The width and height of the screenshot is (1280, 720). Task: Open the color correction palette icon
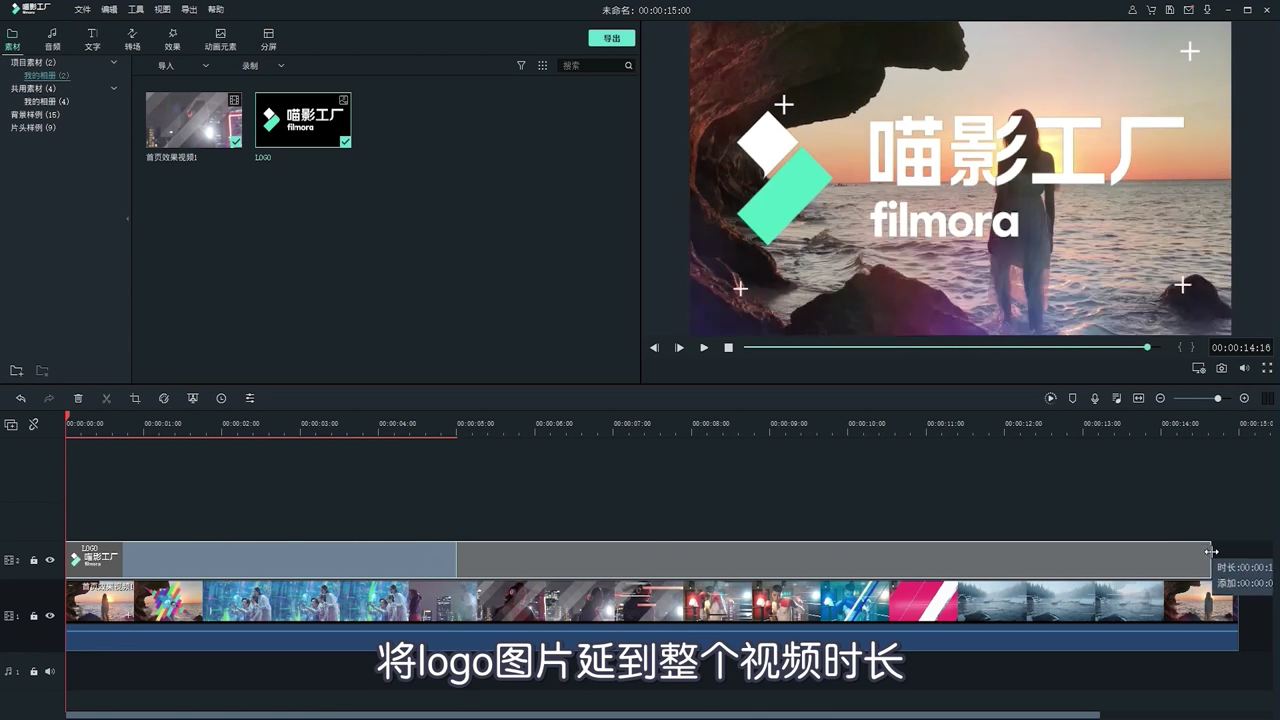164,398
